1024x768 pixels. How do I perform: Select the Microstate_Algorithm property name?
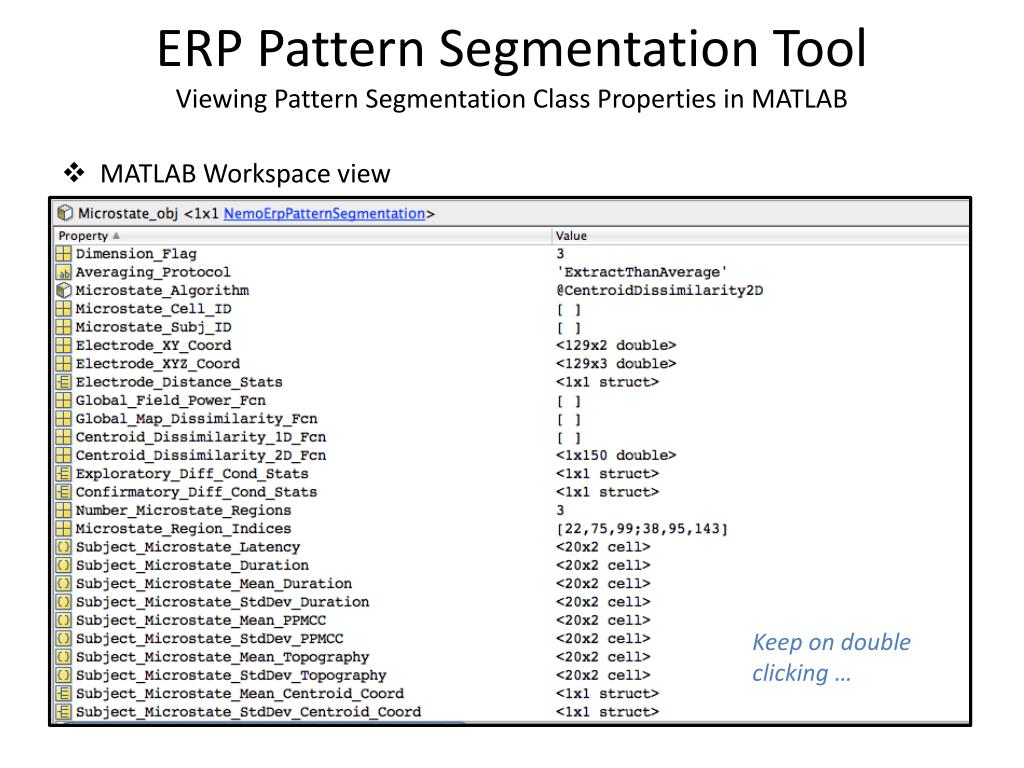[162, 290]
